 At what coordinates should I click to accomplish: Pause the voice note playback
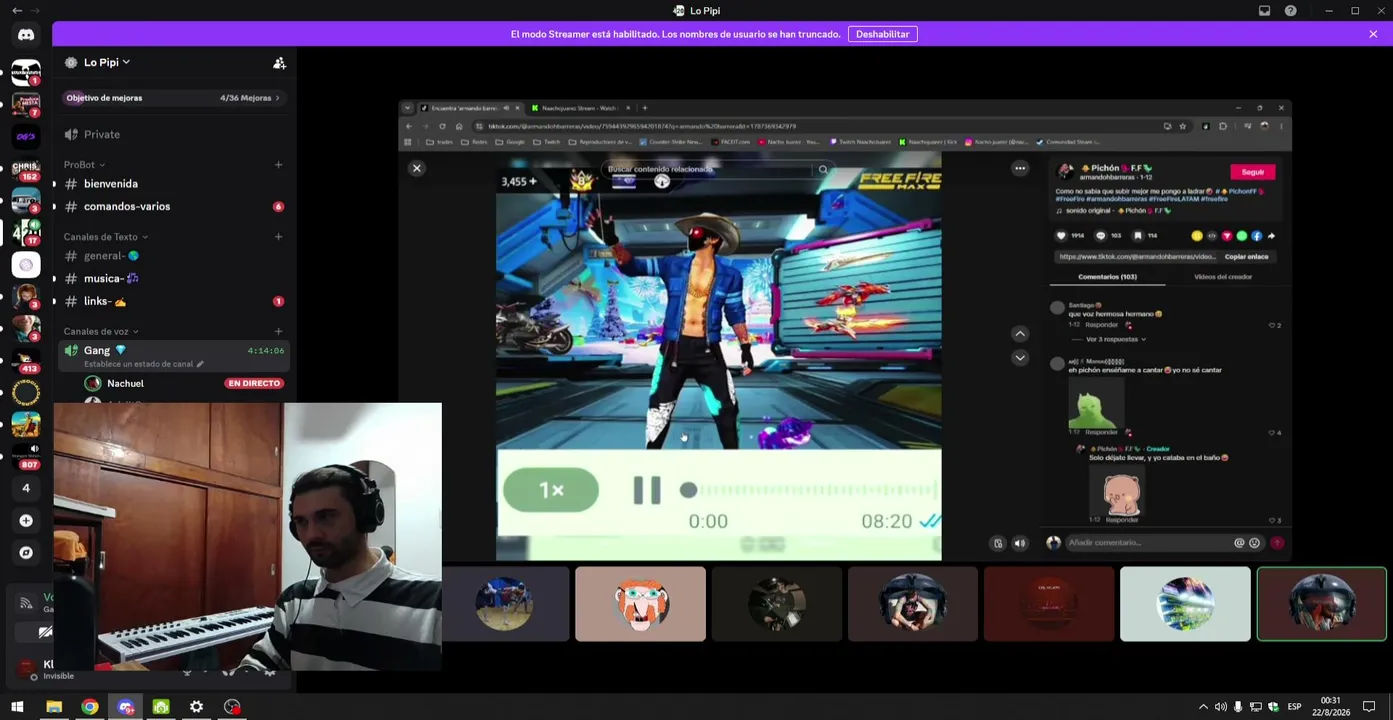point(647,490)
